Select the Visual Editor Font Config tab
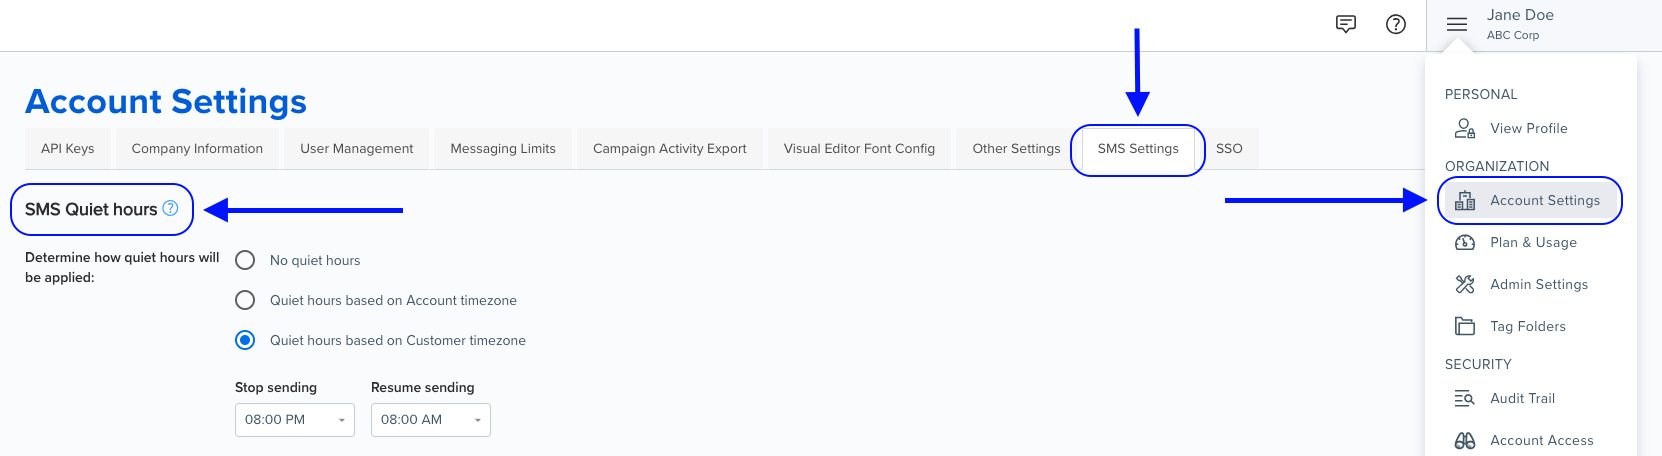The height and width of the screenshot is (456, 1662). point(859,148)
